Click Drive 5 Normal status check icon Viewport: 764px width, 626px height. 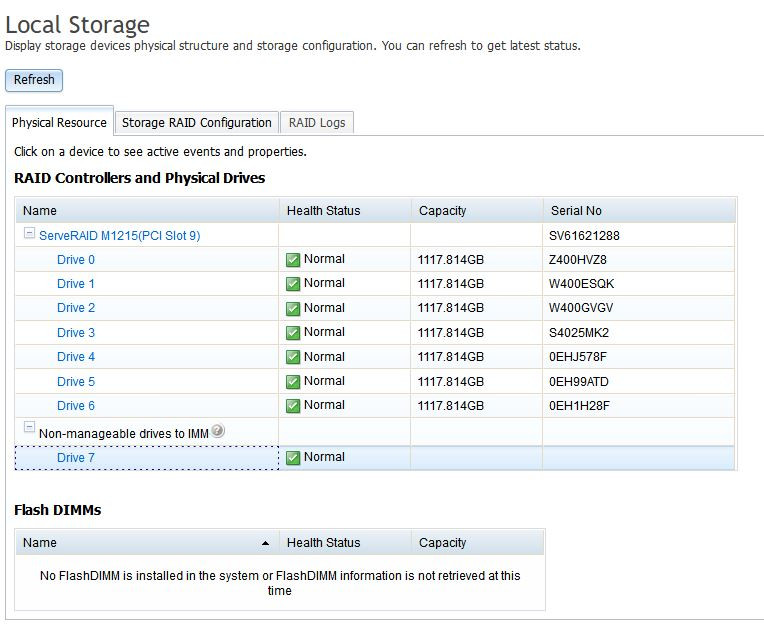click(293, 382)
